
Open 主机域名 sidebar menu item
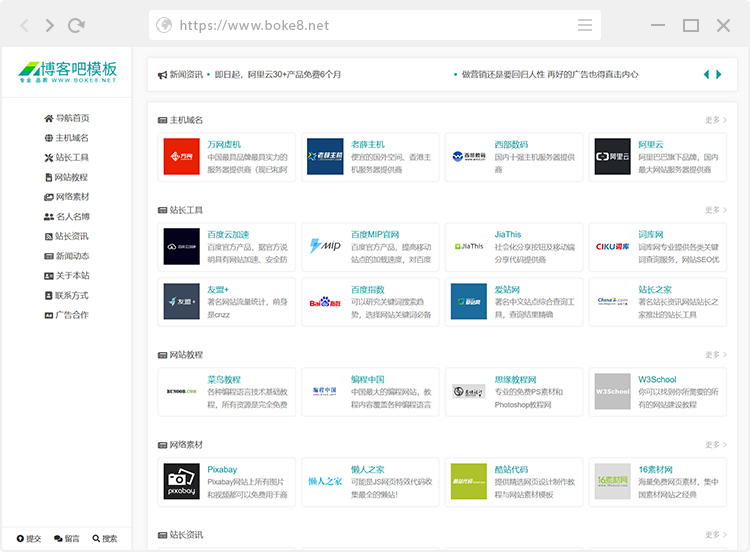click(66, 138)
